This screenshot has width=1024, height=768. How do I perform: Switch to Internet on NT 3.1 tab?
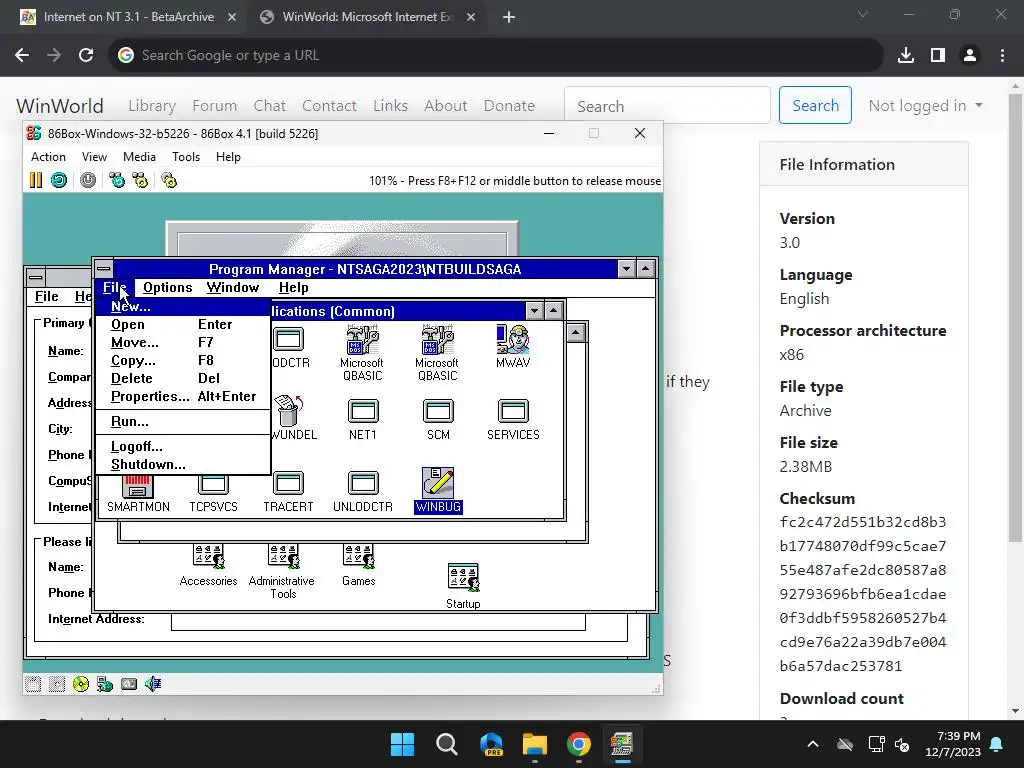[128, 17]
